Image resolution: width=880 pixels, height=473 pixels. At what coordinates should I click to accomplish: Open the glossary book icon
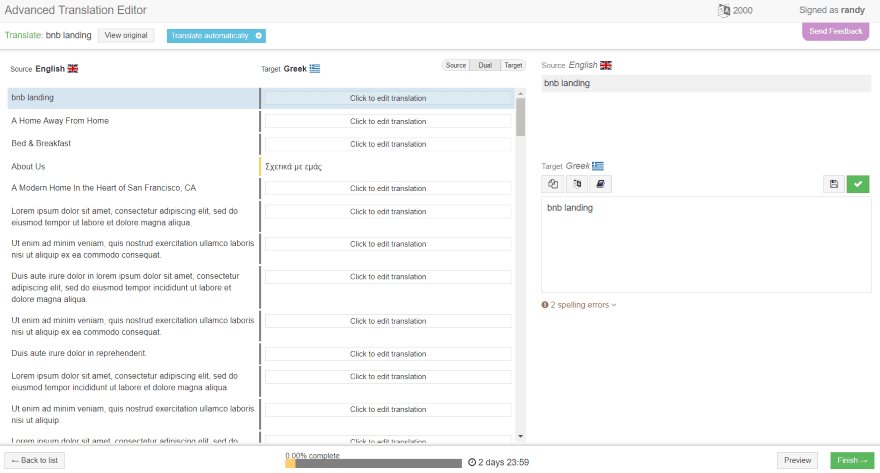[x=600, y=184]
